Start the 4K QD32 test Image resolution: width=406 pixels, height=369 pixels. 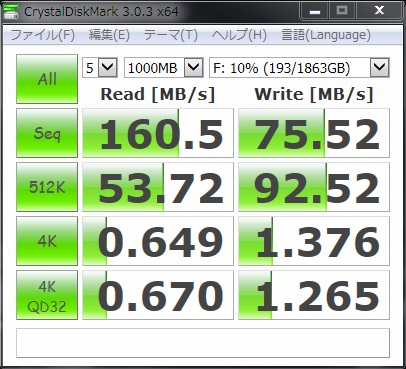coord(47,295)
